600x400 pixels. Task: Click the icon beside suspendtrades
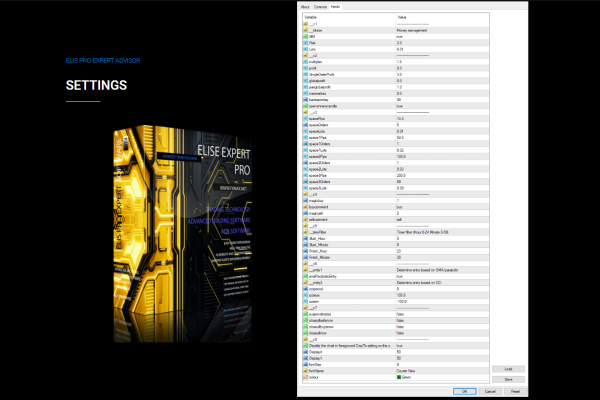(x=305, y=314)
